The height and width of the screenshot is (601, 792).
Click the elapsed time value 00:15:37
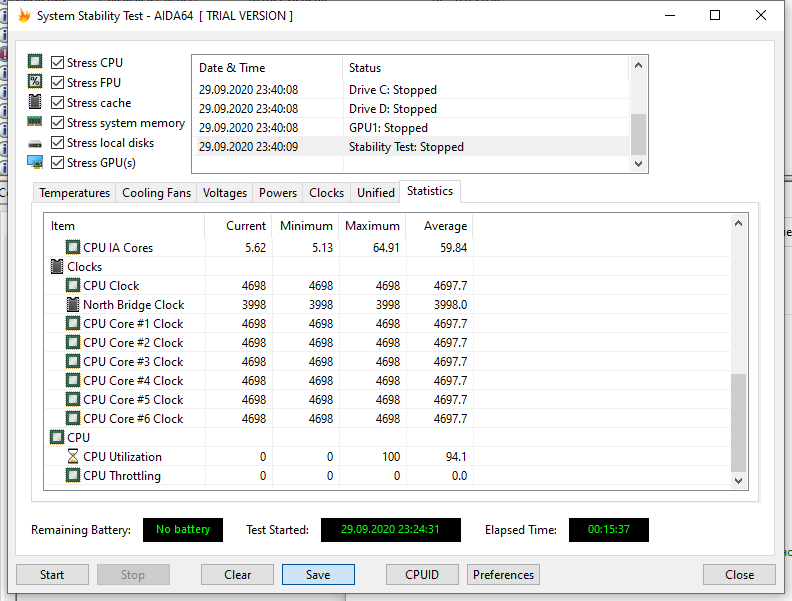tap(609, 529)
